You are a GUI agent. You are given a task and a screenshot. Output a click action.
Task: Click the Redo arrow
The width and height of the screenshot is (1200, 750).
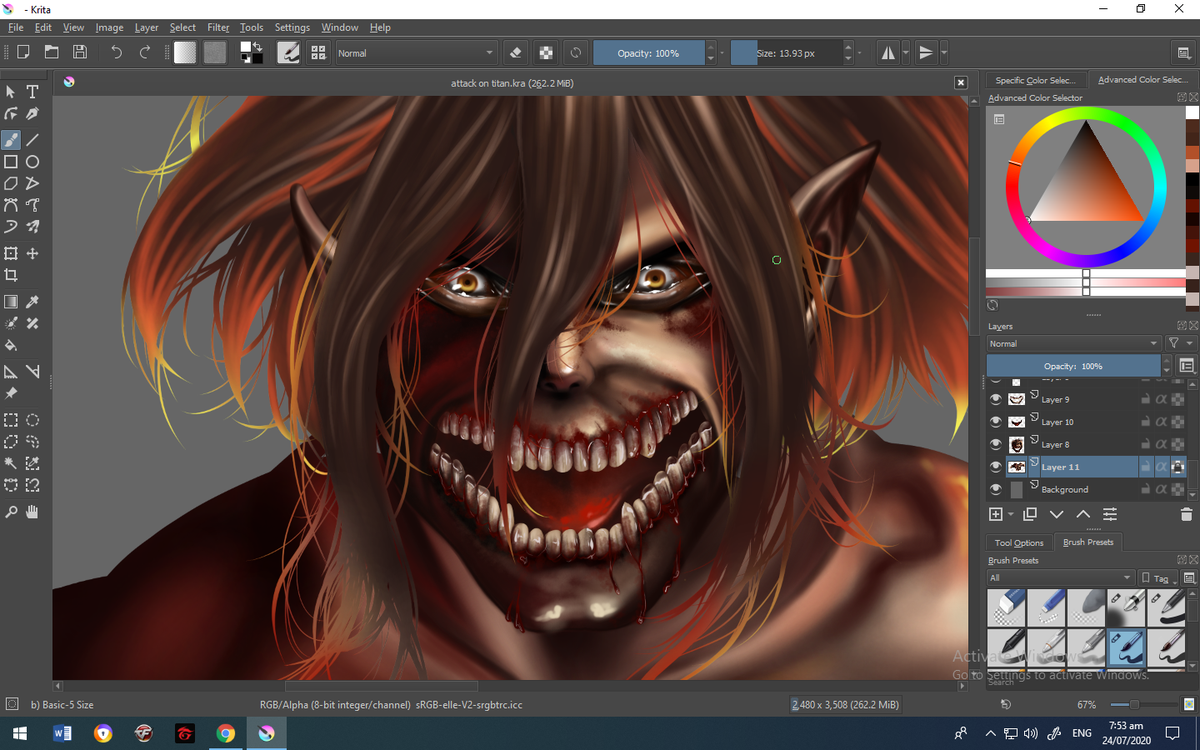(x=145, y=52)
